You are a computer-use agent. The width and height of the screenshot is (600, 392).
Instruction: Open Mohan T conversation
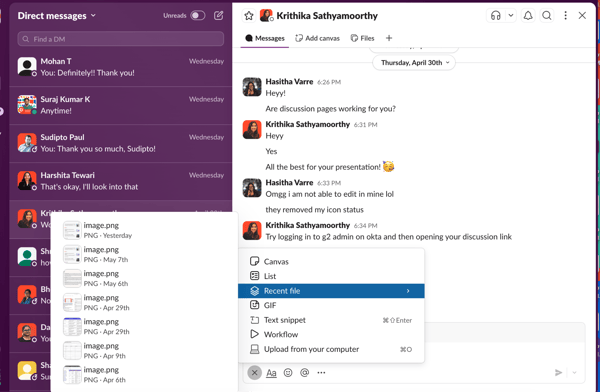click(121, 67)
